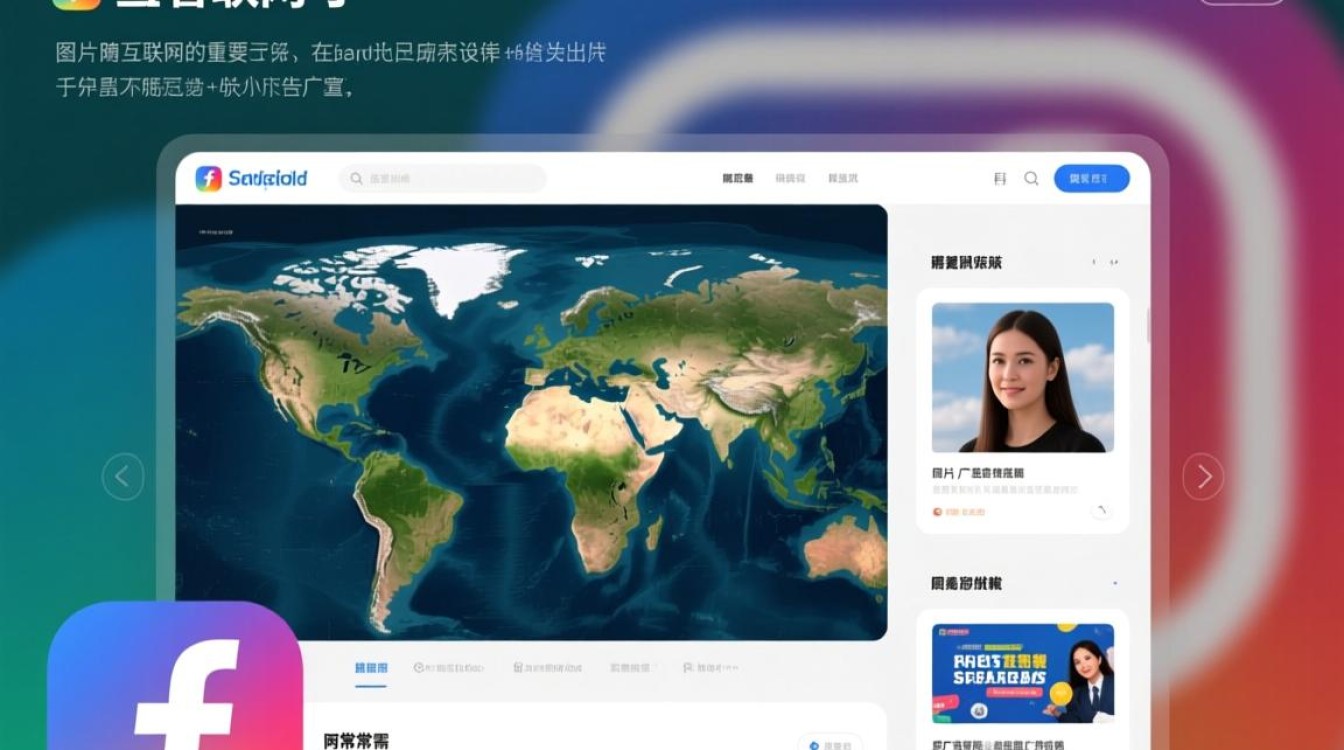
Task: Open the woman portrait photo card
Action: pos(1023,377)
